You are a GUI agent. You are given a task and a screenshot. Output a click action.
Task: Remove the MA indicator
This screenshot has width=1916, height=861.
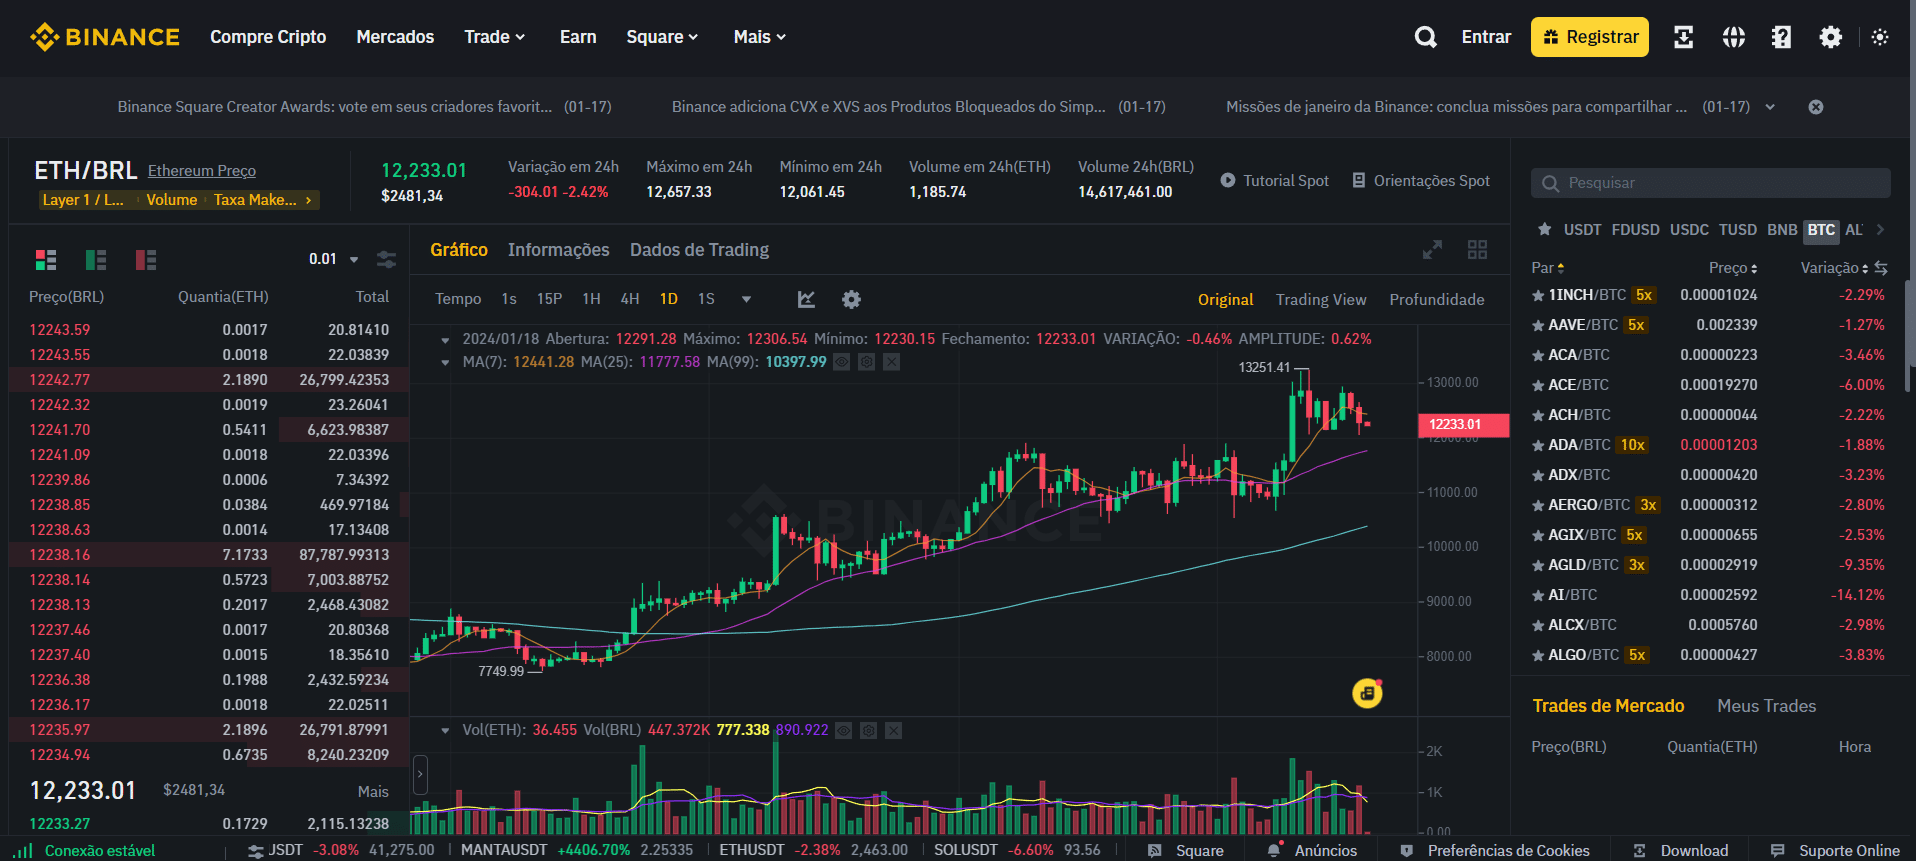[892, 362]
